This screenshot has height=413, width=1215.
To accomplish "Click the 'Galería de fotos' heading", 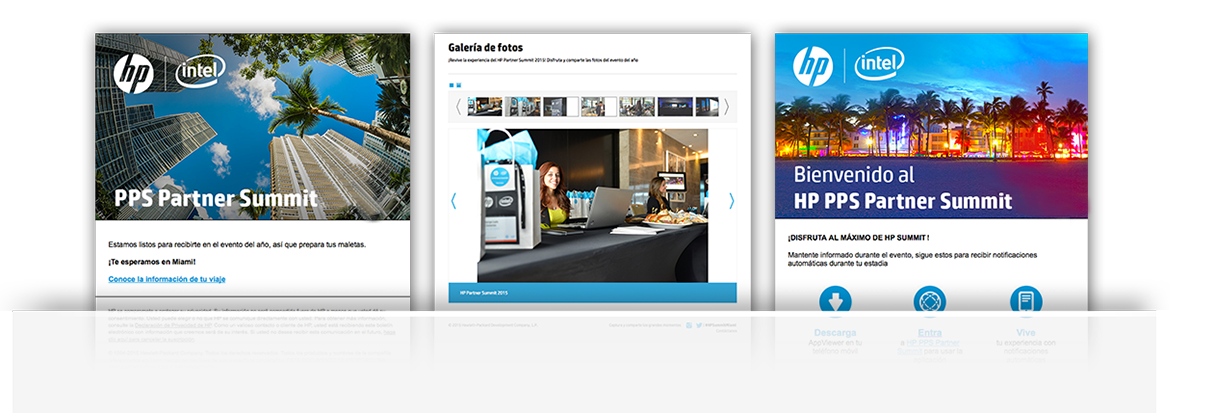I will [485, 47].
